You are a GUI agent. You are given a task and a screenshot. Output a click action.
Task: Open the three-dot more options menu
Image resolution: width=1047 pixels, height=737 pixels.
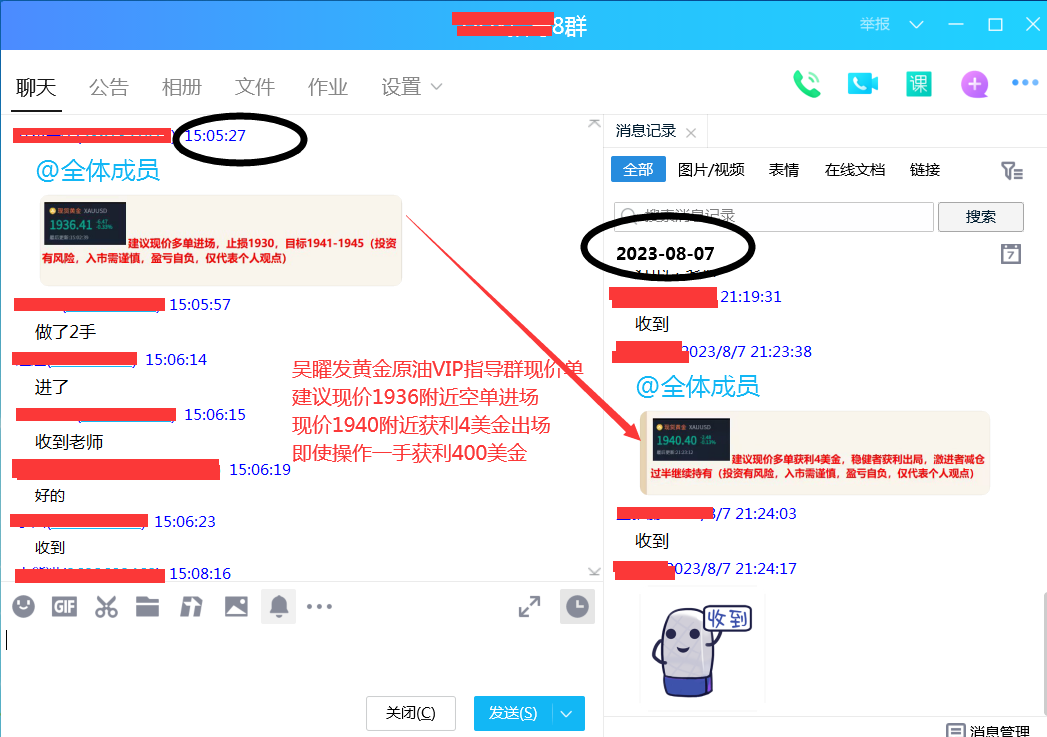pos(1025,83)
